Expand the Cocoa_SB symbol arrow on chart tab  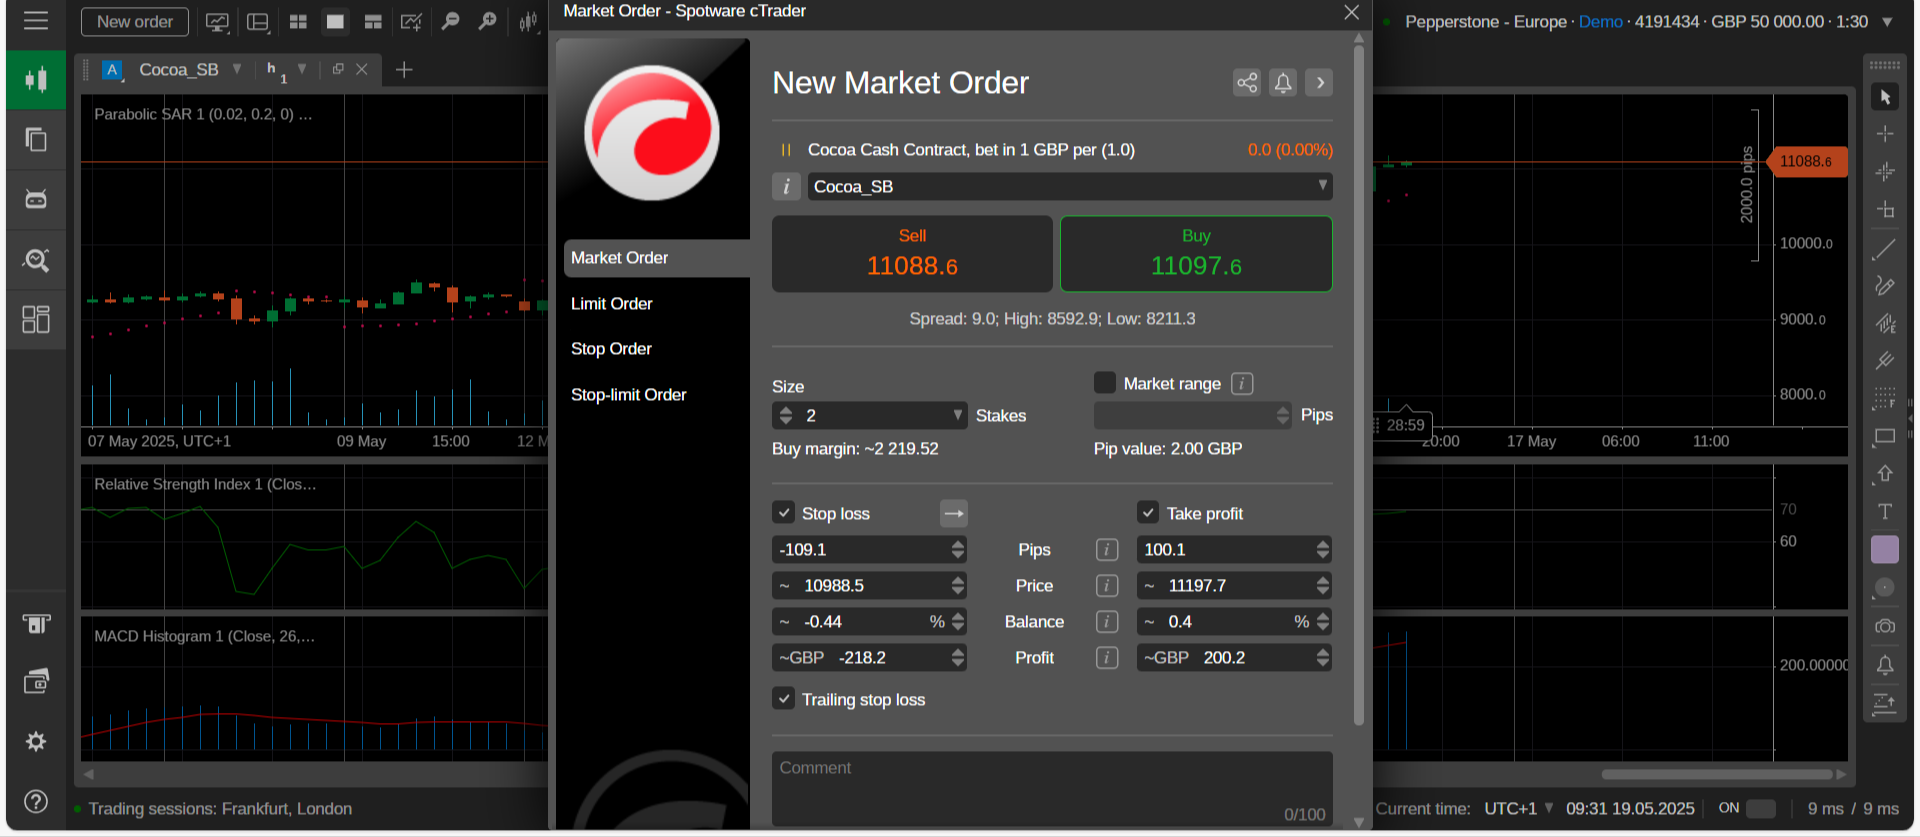point(237,69)
